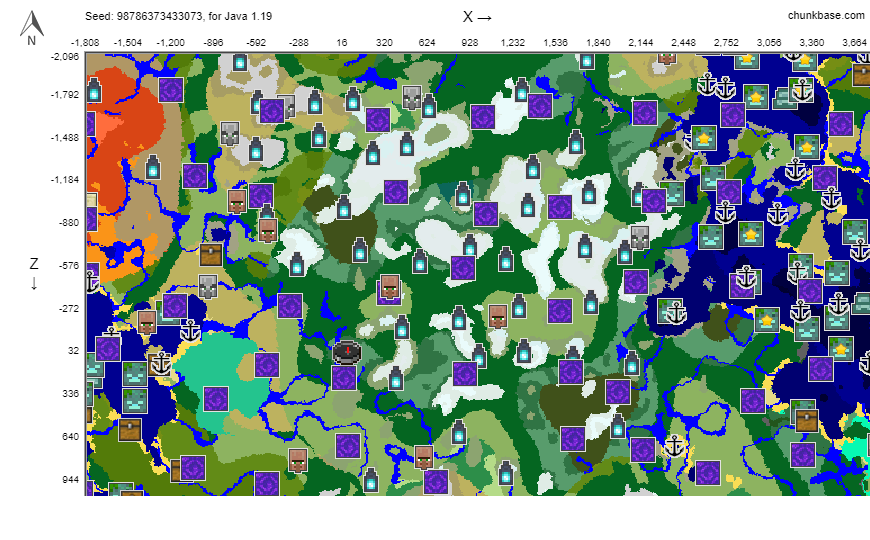The width and height of the screenshot is (870, 540).
Task: Click ruined portal inside the turquoise biome
Action: click(216, 398)
